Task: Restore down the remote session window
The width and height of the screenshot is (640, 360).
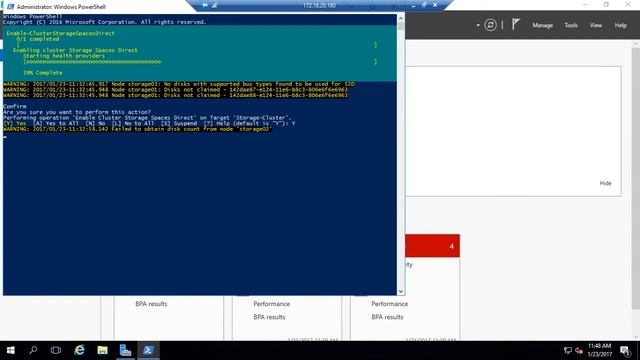Action: tap(424, 5)
